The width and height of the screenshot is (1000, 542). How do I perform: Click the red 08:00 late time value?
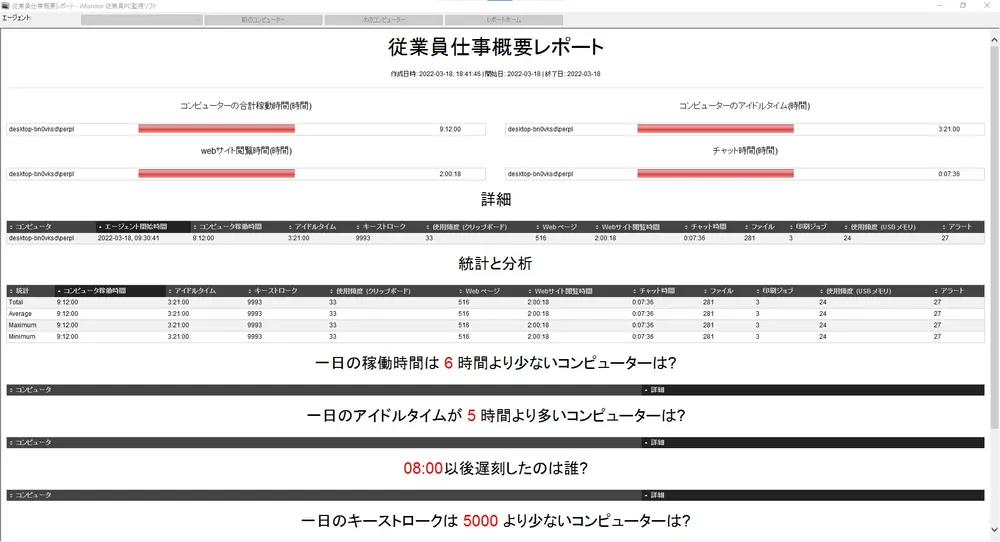[423, 468]
